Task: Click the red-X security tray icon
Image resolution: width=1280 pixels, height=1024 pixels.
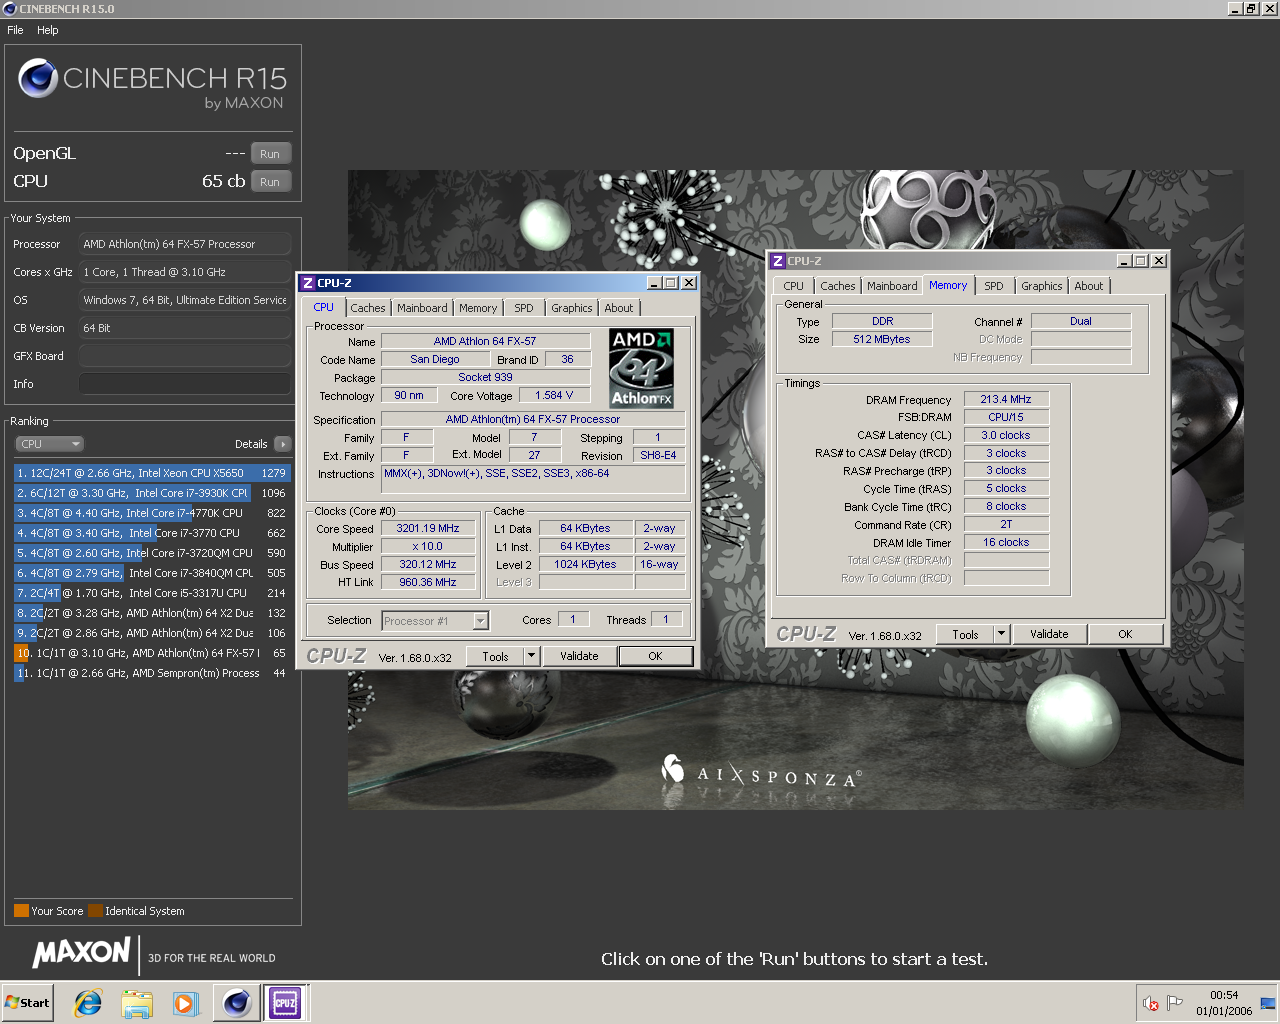Action: 1151,1003
